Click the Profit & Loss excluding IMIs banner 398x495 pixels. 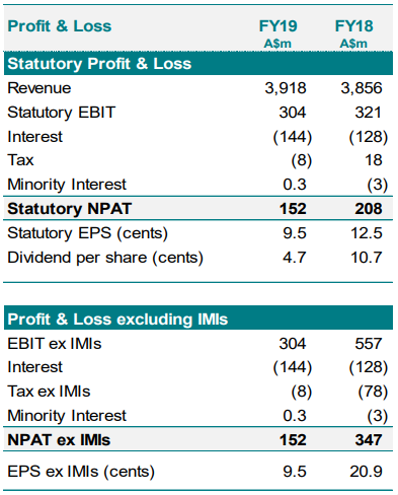pos(198,319)
